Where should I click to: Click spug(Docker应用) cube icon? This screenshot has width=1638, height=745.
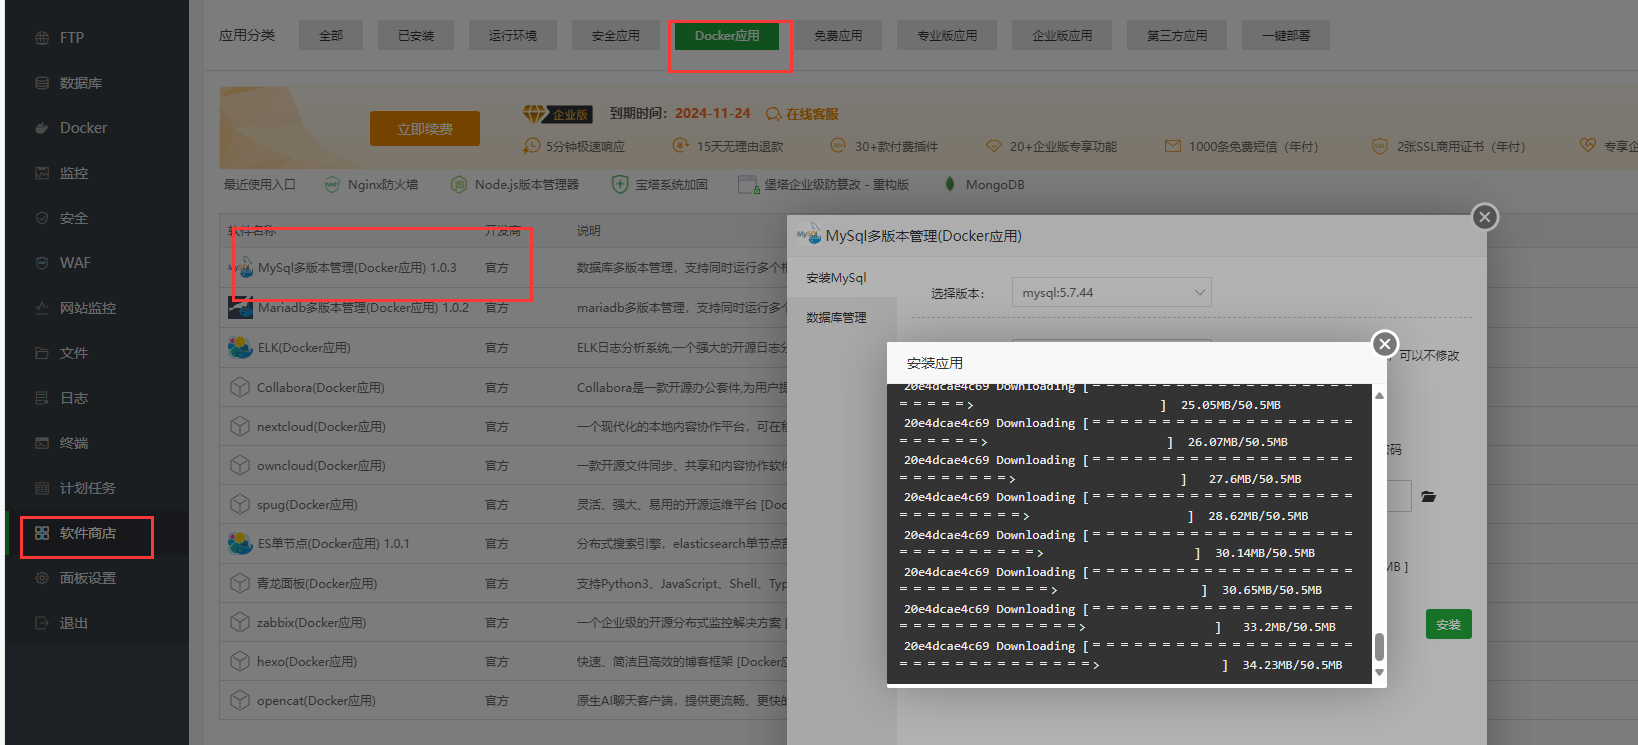tap(240, 504)
